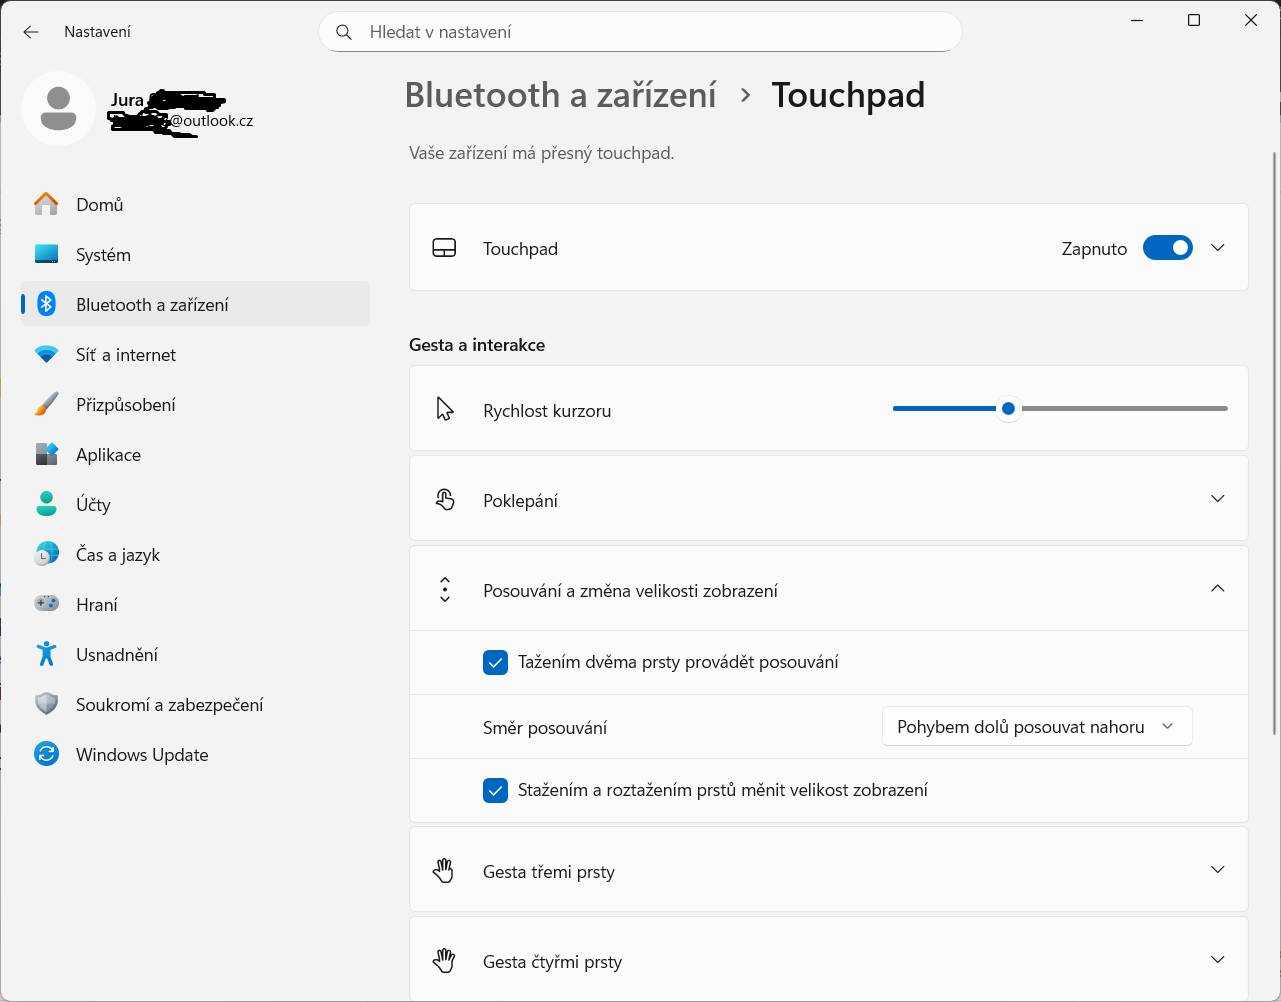This screenshot has width=1281, height=1002.
Task: Click the Domů home icon
Action: tap(46, 204)
